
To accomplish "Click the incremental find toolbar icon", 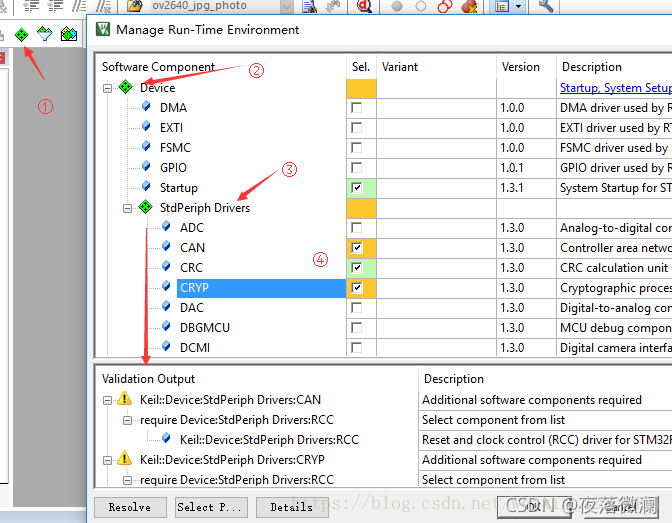I will point(333,6).
